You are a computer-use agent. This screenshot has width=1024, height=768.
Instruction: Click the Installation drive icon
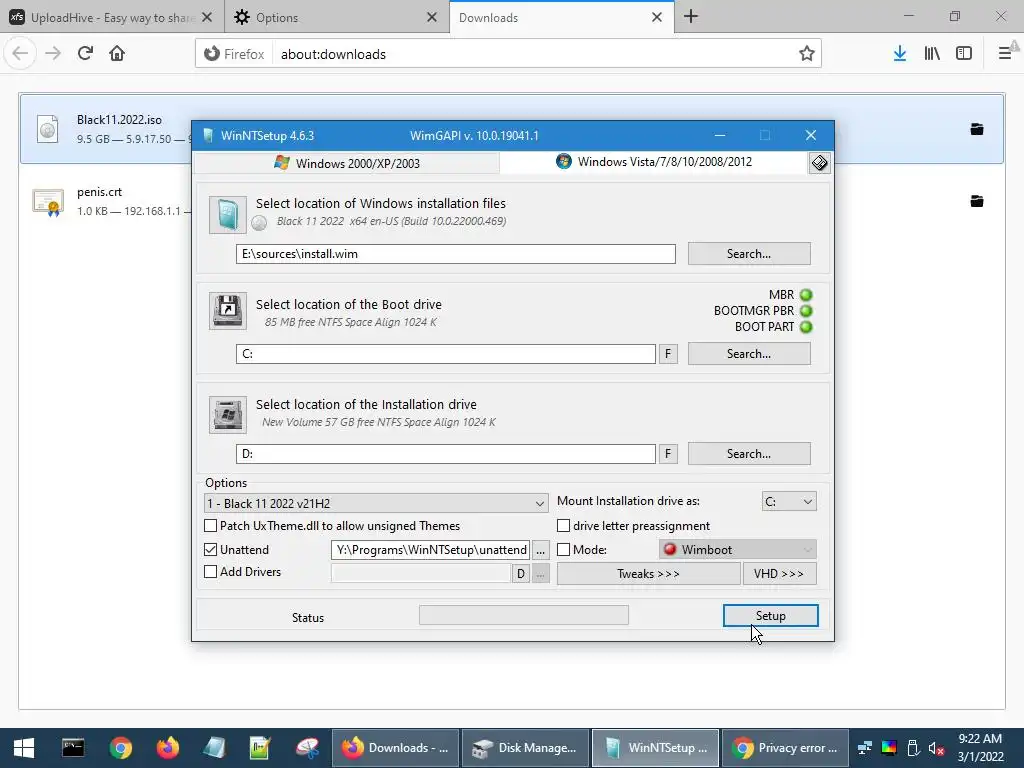[x=227, y=414]
